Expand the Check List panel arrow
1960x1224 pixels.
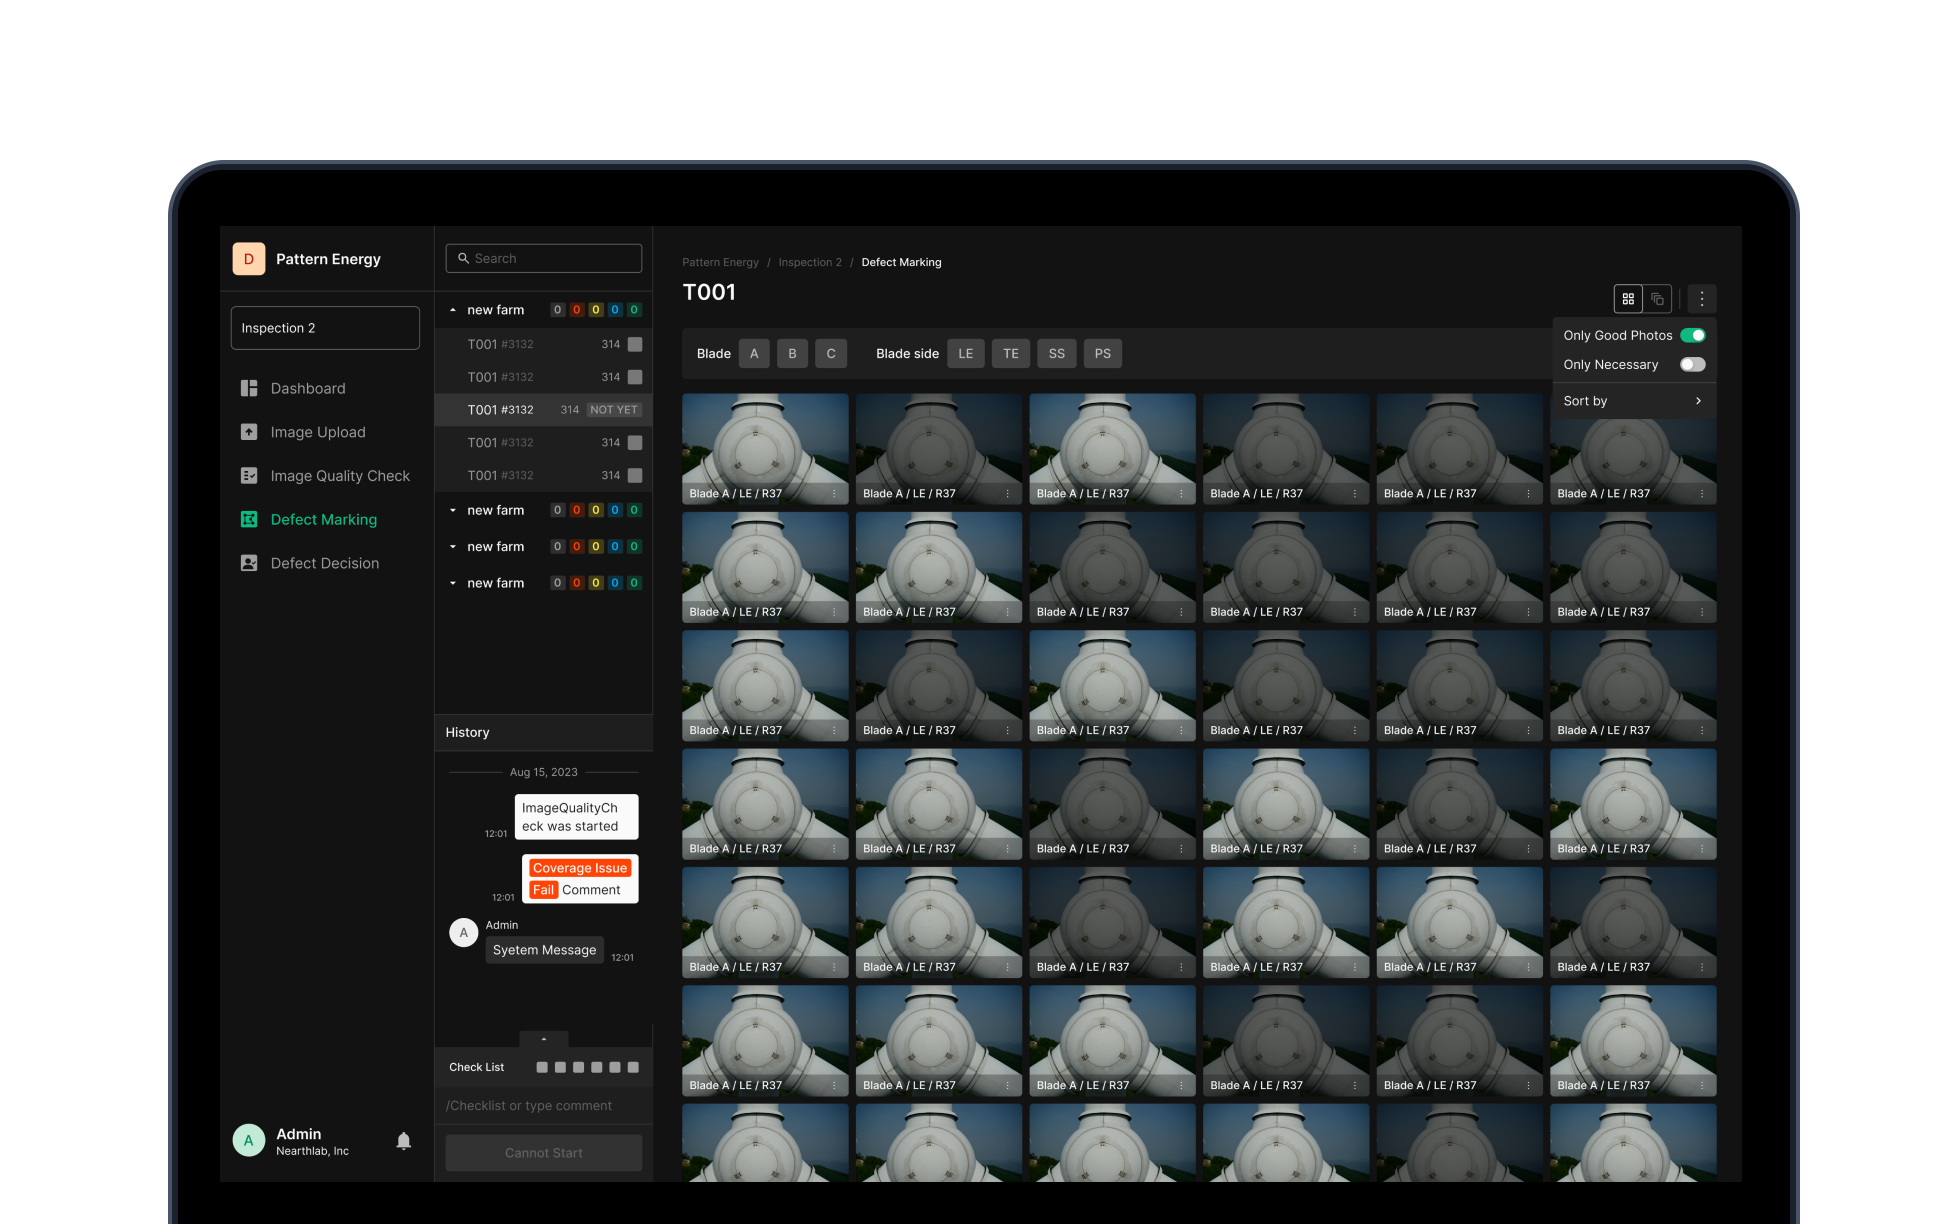[544, 1039]
